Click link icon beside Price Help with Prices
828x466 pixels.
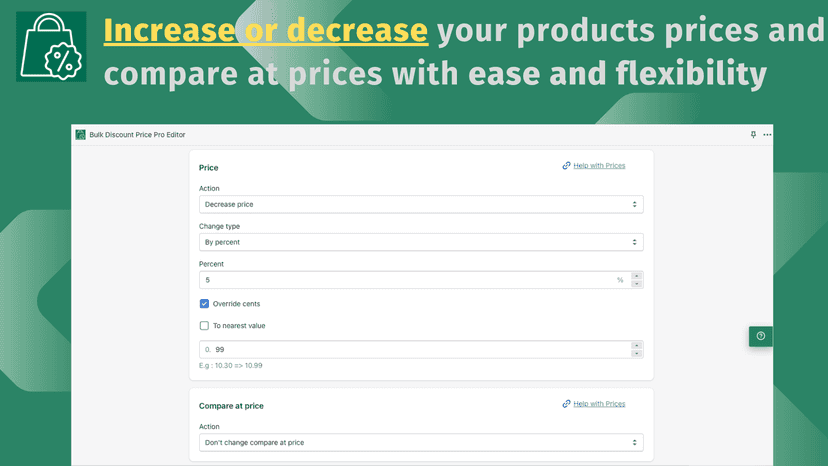click(x=566, y=165)
